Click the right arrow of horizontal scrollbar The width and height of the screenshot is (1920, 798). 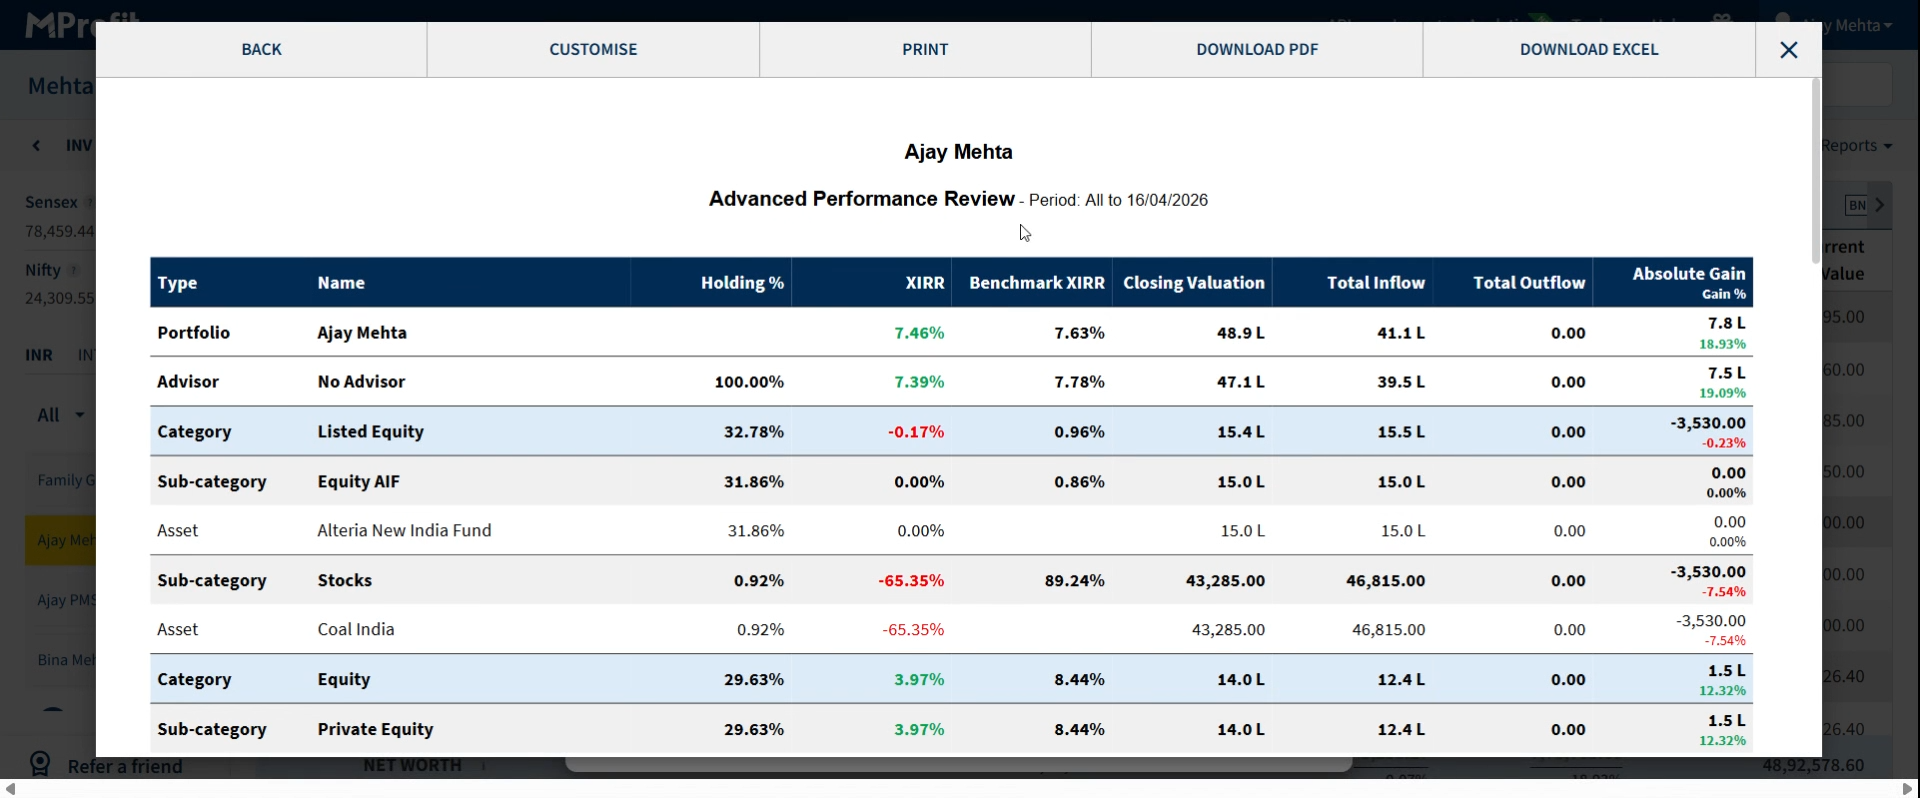[x=1907, y=789]
